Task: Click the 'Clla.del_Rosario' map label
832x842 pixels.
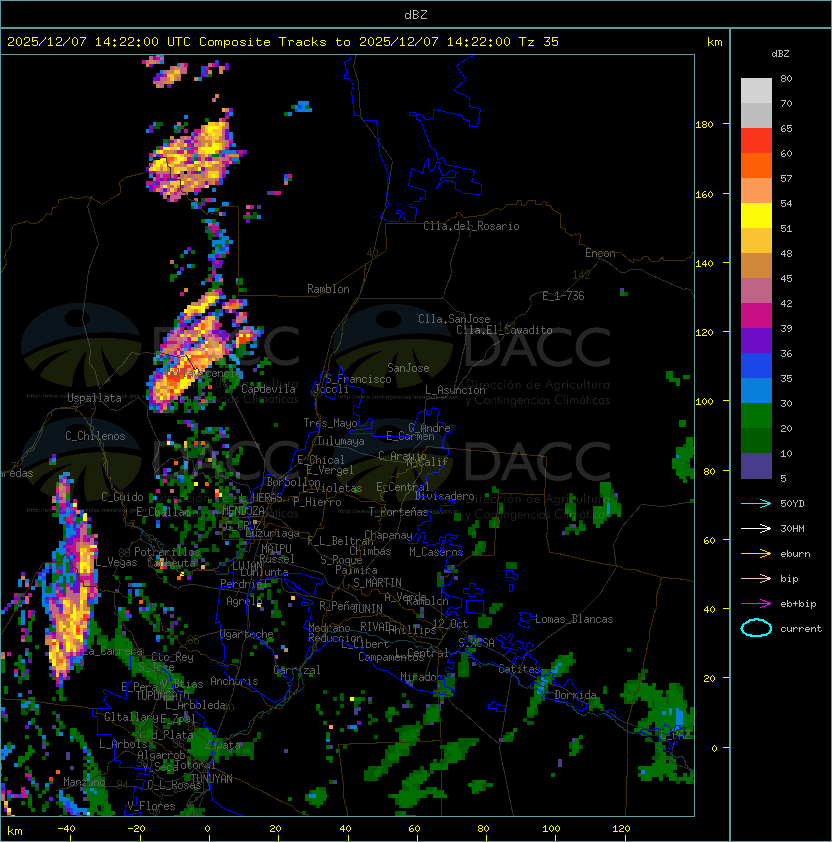Action: 471,226
